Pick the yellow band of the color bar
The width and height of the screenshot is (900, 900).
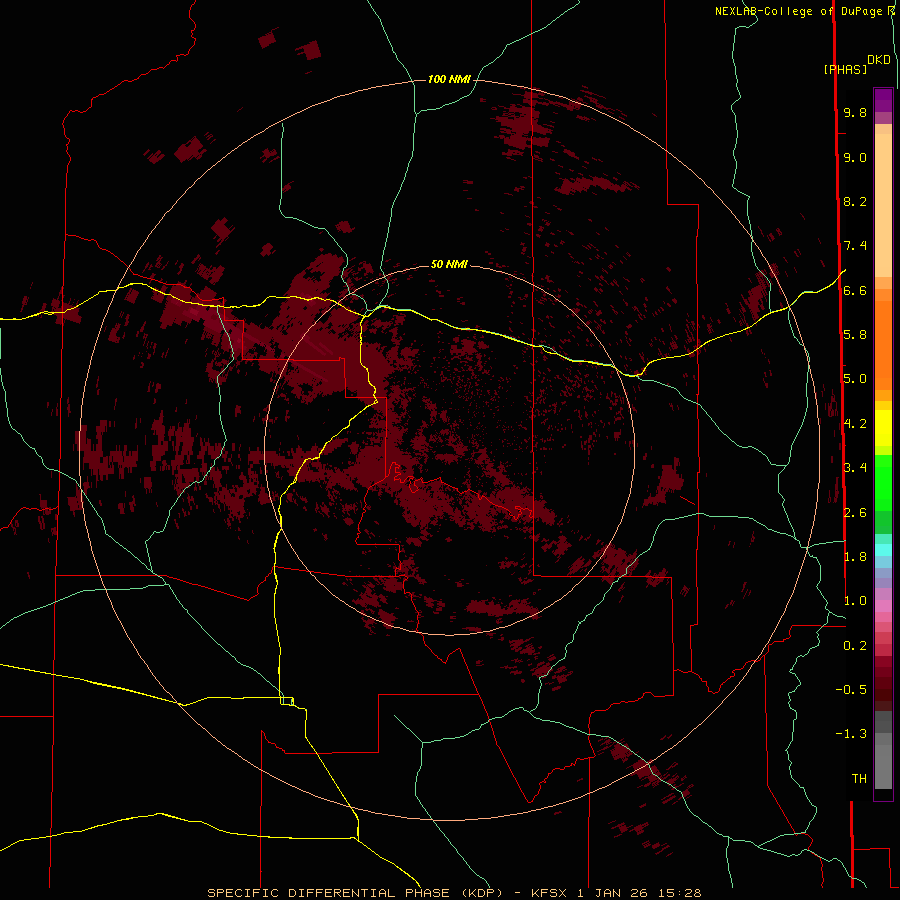click(x=883, y=428)
